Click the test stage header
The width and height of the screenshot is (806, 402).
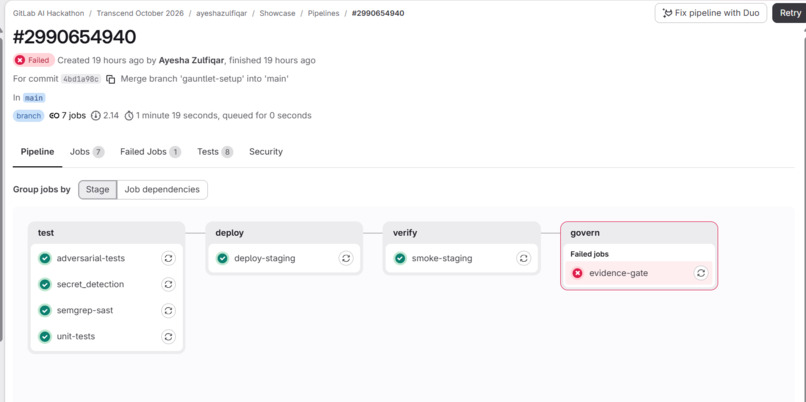pos(107,233)
